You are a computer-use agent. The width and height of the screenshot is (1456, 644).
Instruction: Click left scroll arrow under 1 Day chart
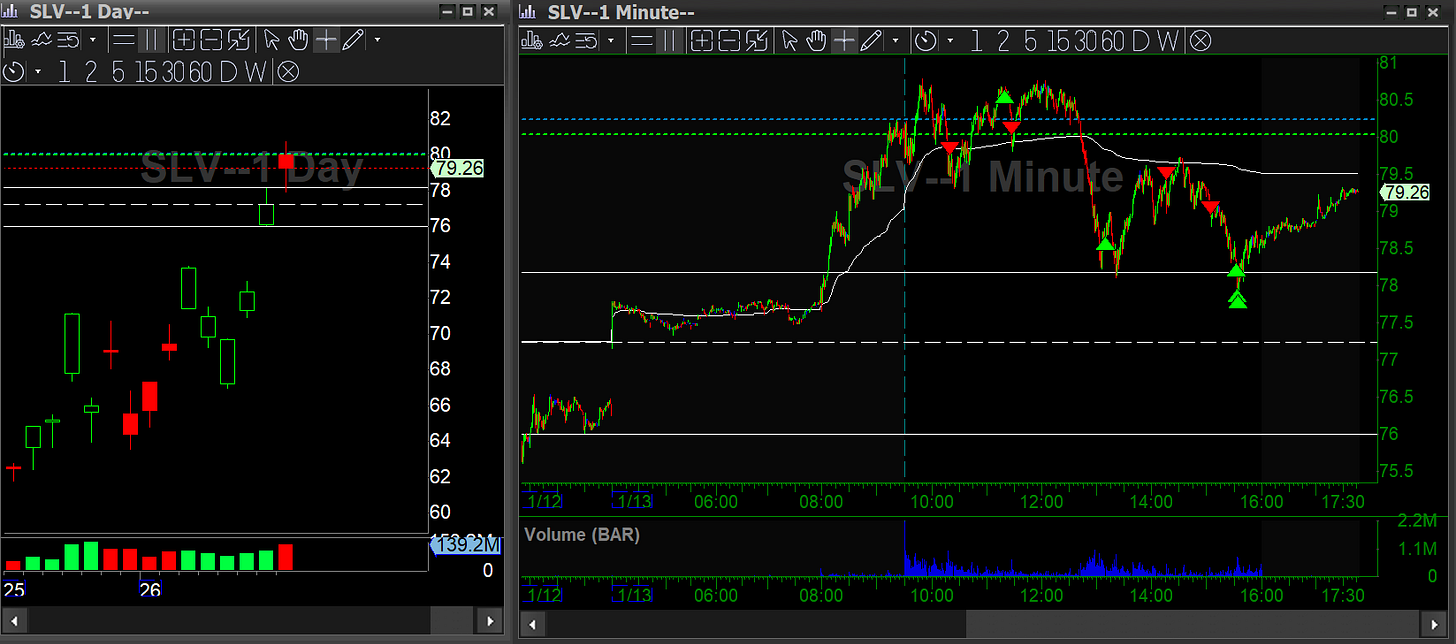12,623
